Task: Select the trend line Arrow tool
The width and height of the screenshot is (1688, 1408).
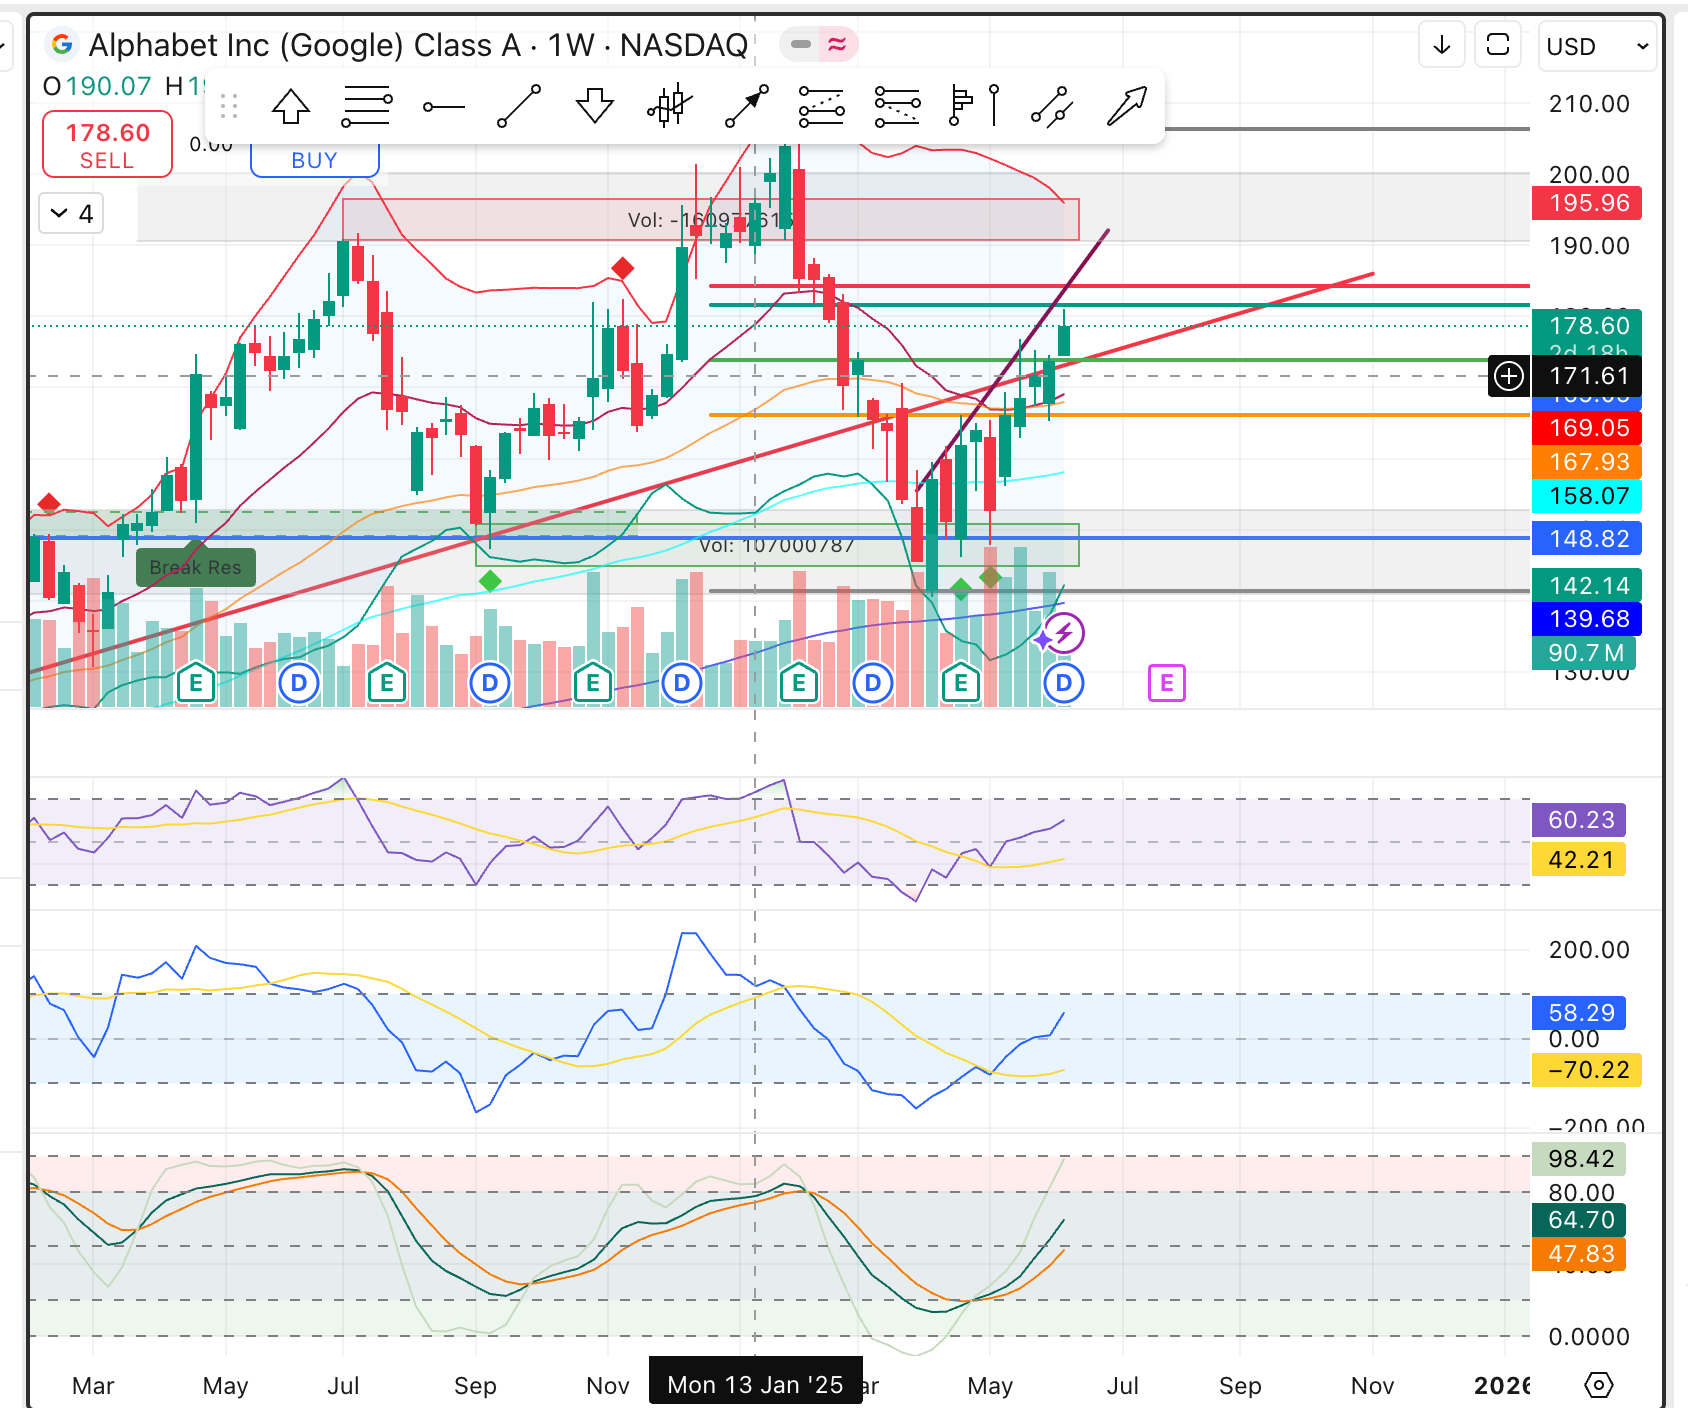Action: (x=746, y=106)
